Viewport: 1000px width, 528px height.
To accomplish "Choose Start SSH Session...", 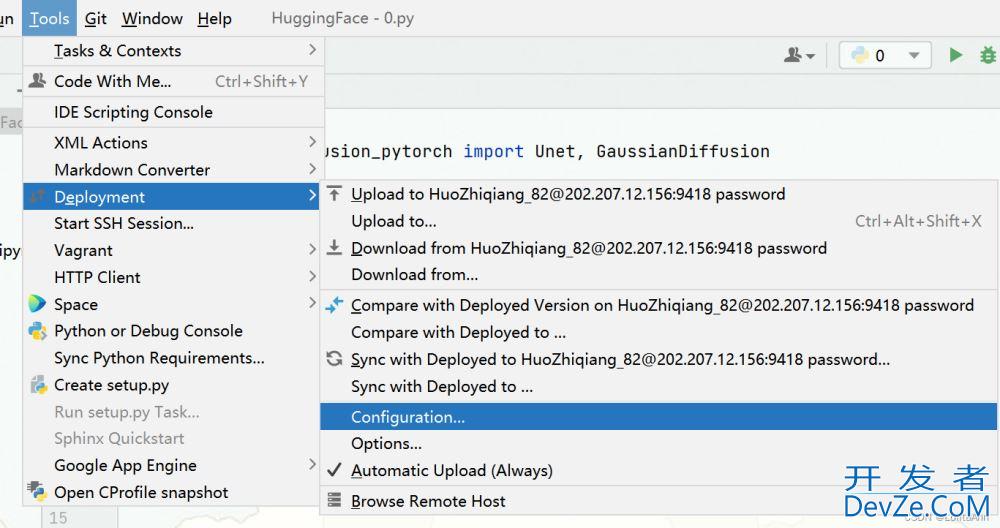I will click(173, 223).
